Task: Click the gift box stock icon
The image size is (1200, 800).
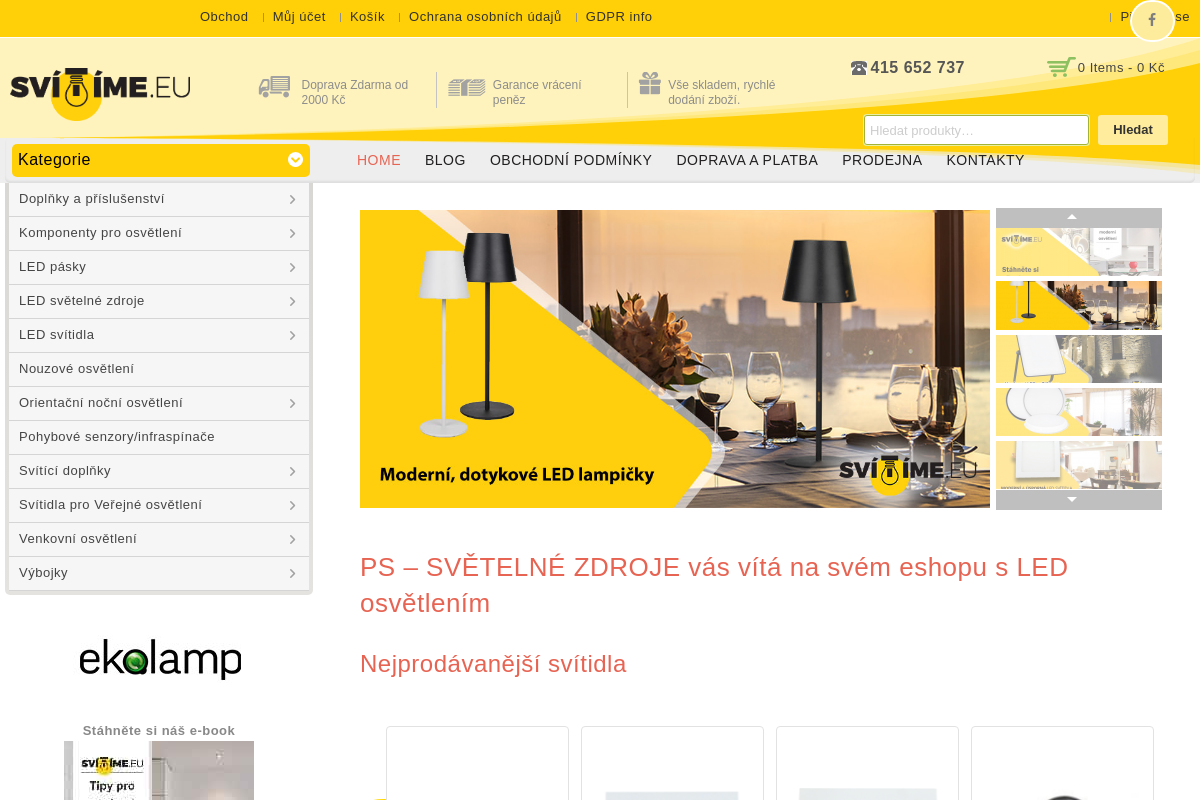Action: click(x=650, y=83)
